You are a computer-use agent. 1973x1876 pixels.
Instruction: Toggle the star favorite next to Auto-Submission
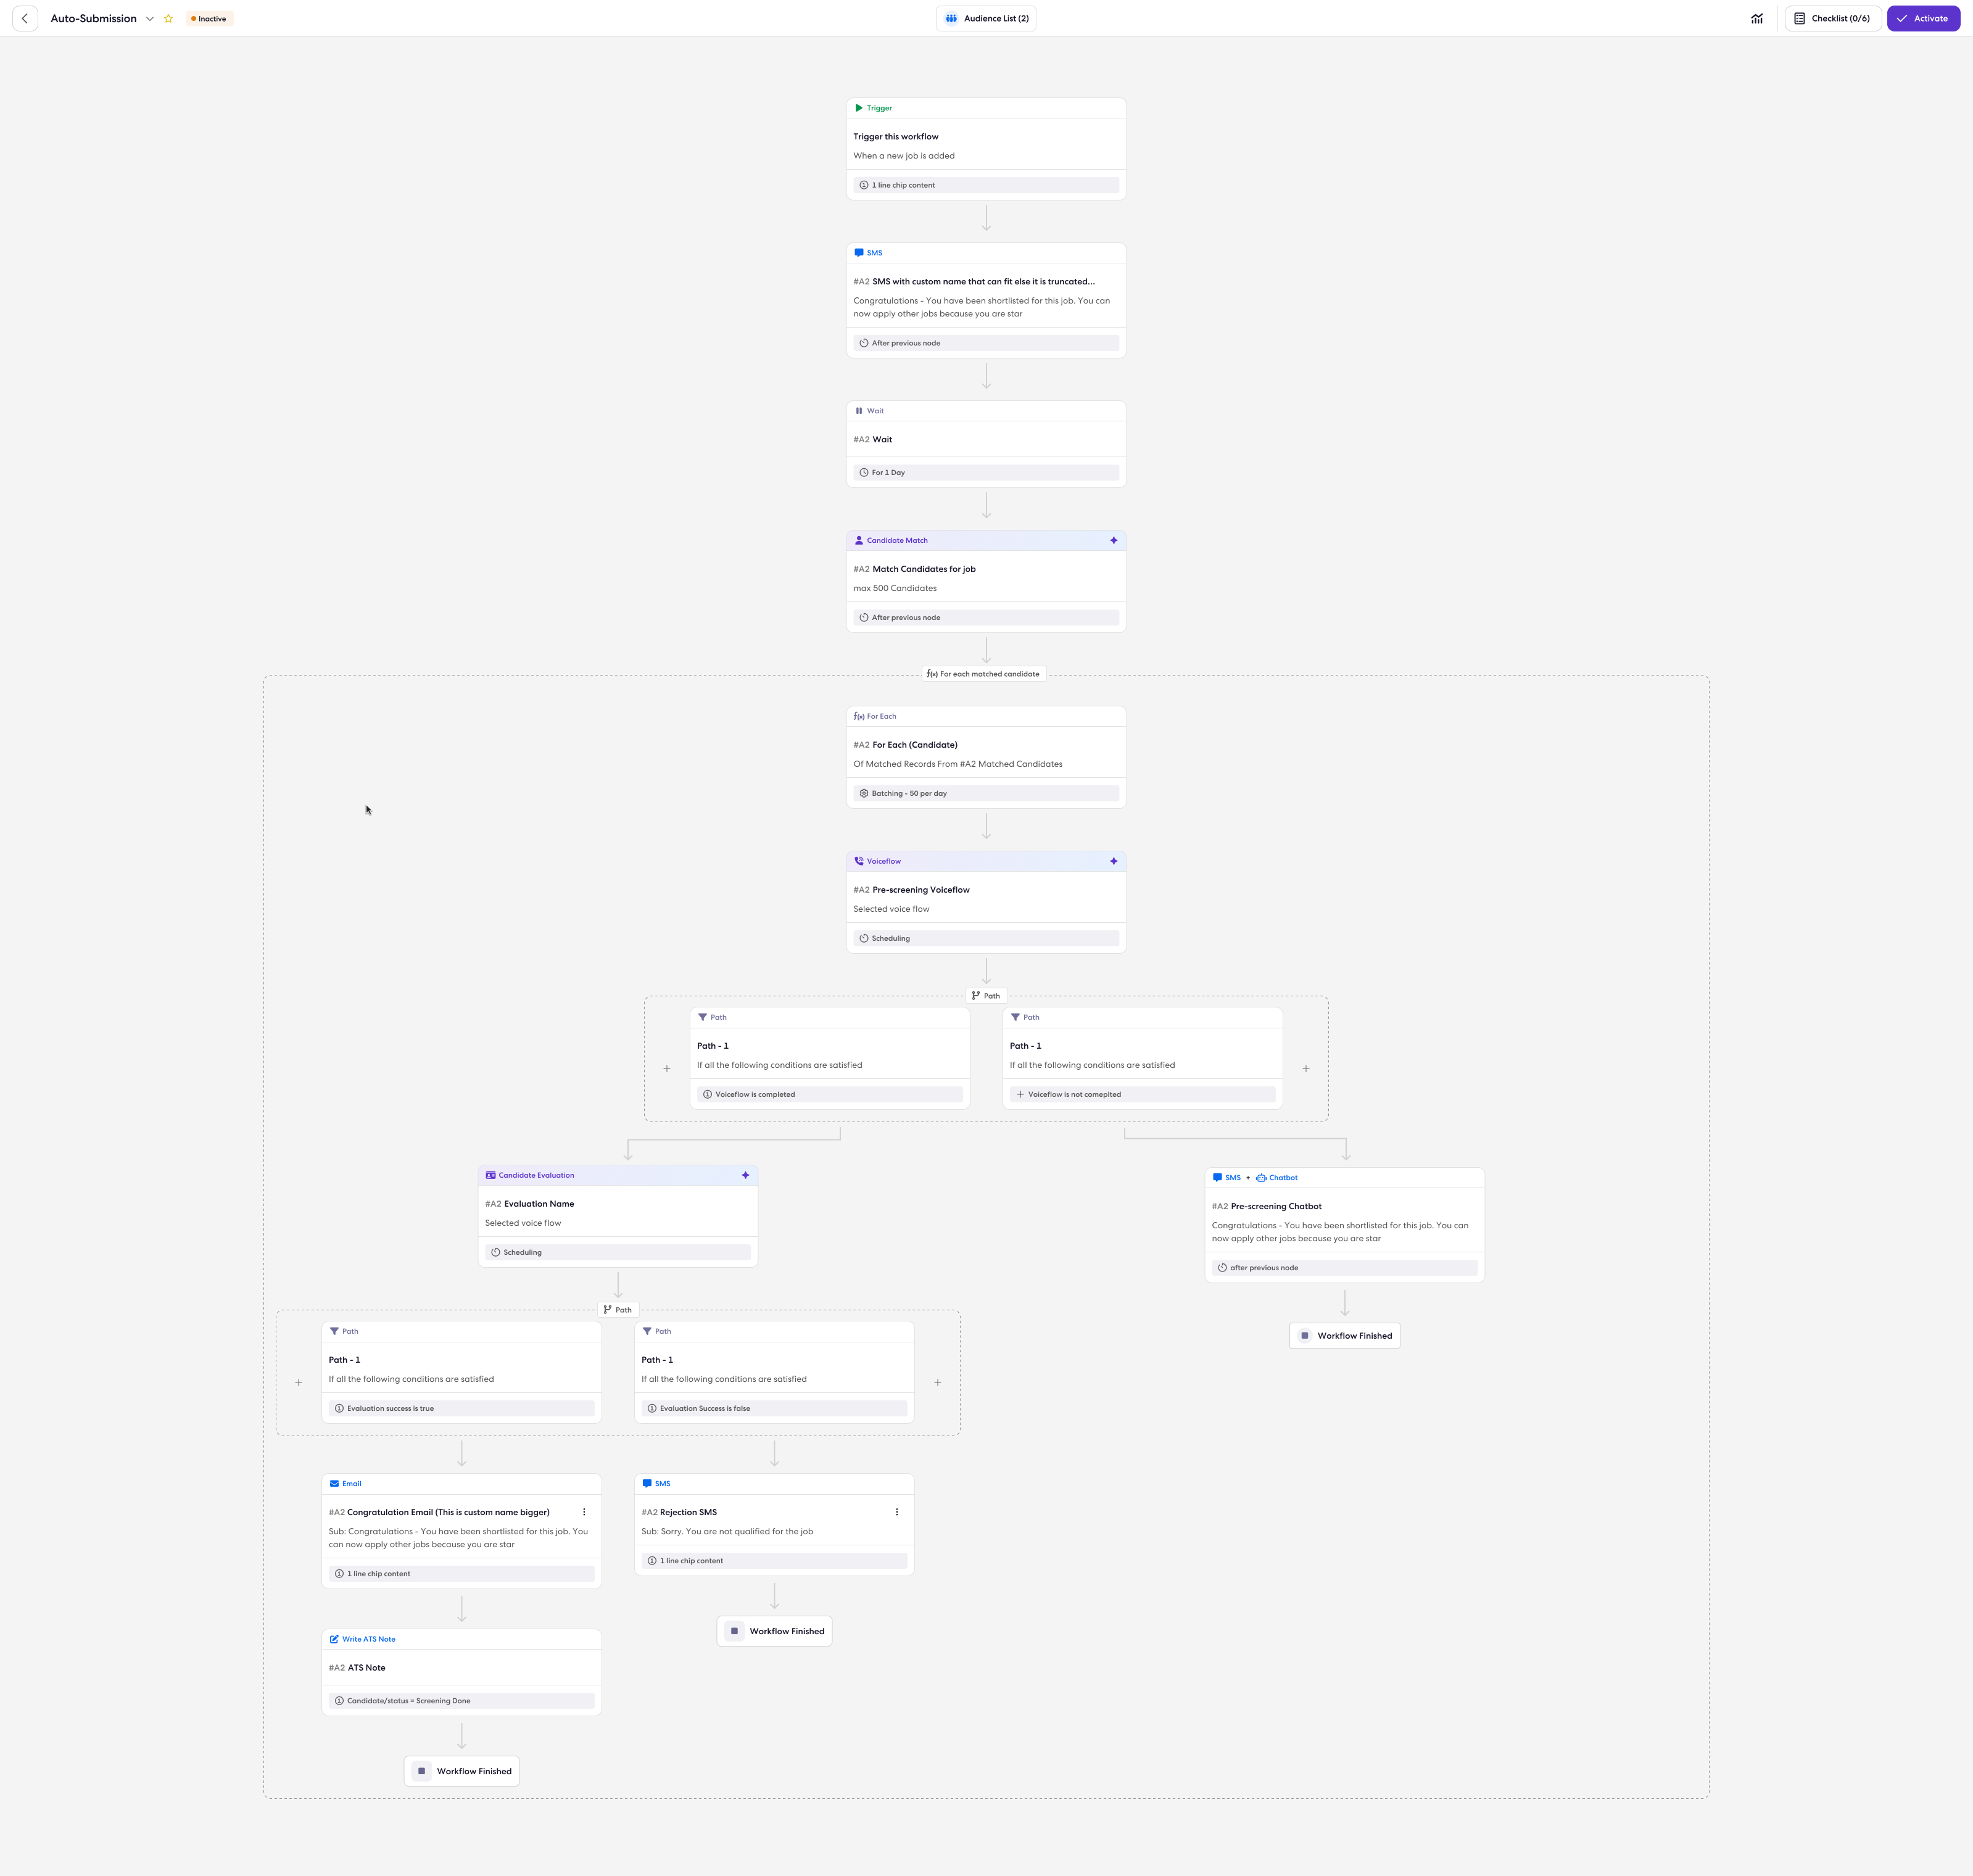point(168,18)
